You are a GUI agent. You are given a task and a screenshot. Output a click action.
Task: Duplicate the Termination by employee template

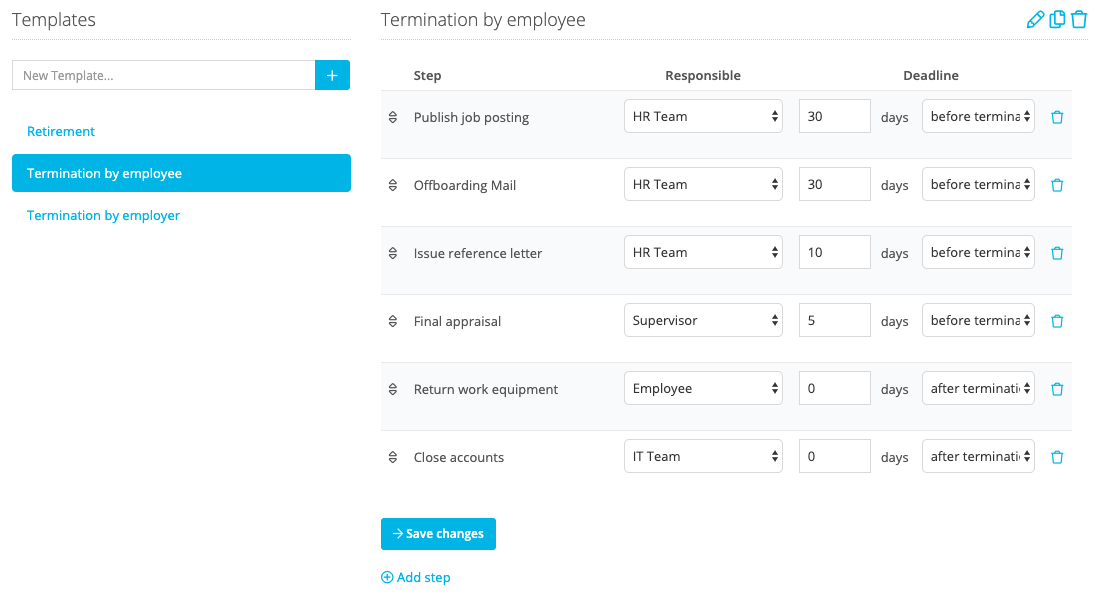coord(1057,18)
